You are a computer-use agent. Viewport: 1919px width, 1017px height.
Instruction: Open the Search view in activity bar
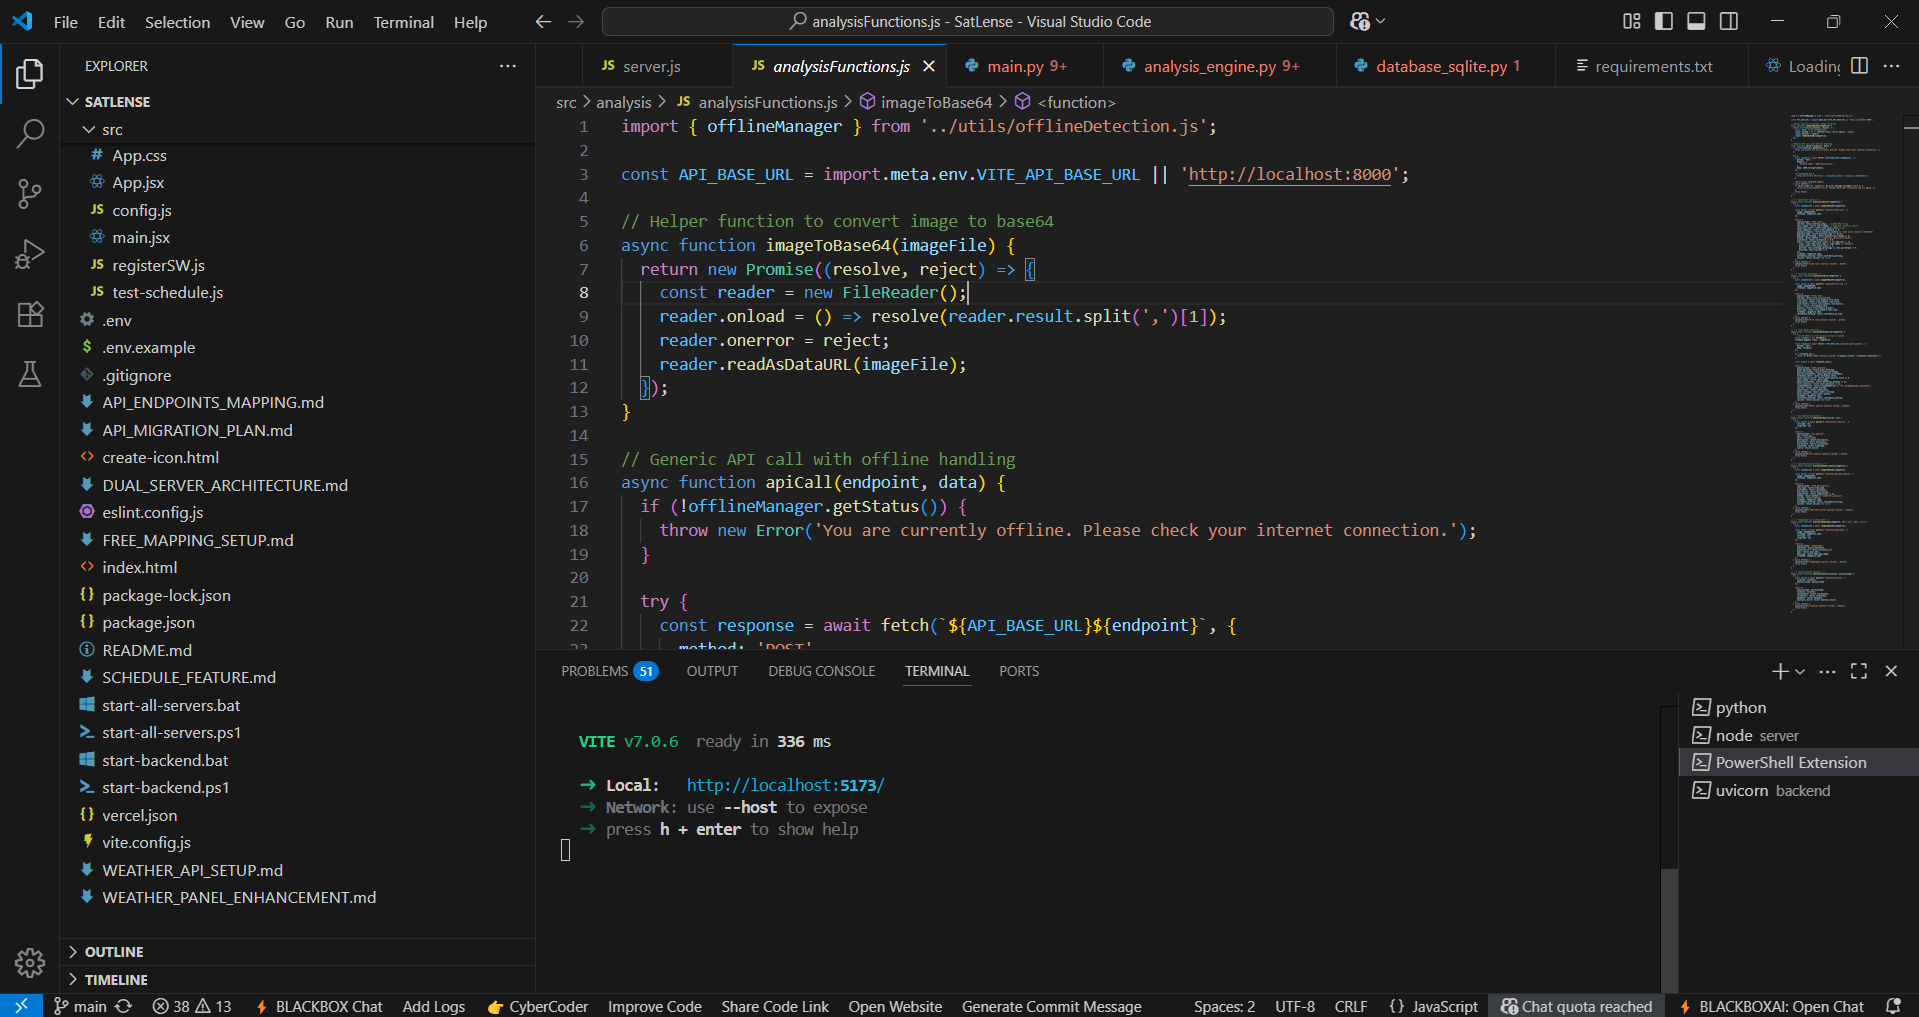coord(30,133)
